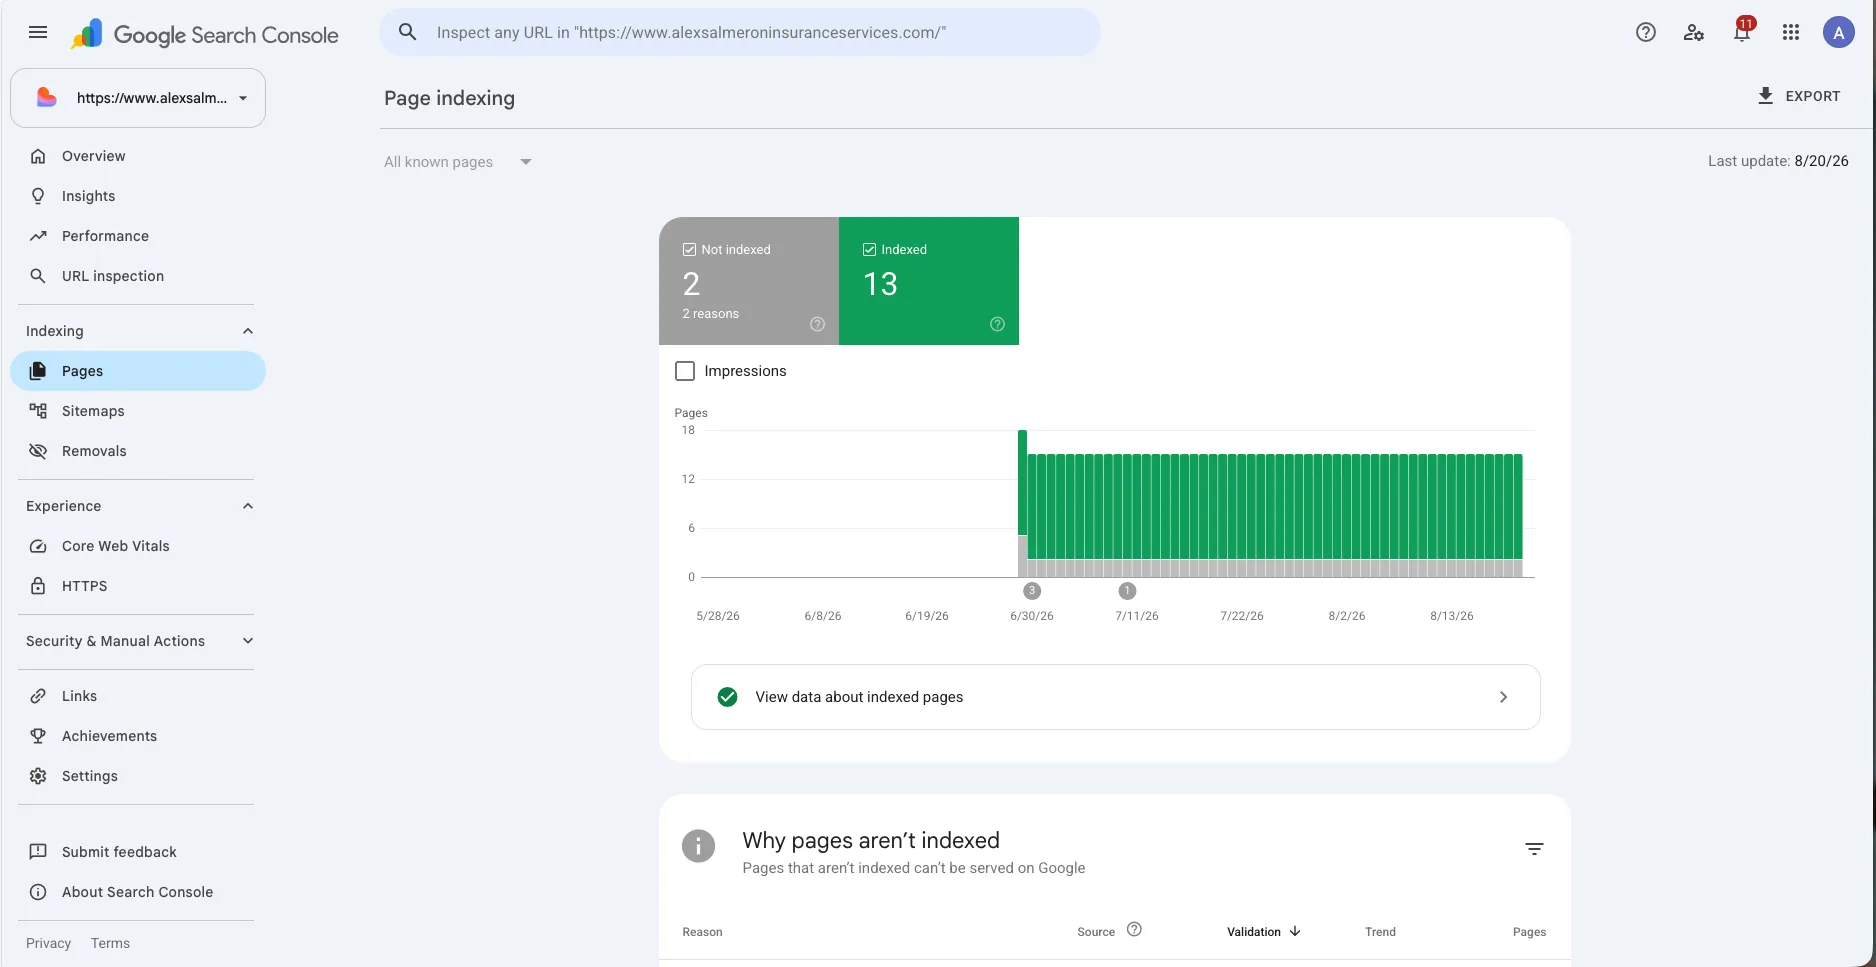Focus the Inspect any URL search field
The width and height of the screenshot is (1876, 967).
(740, 32)
